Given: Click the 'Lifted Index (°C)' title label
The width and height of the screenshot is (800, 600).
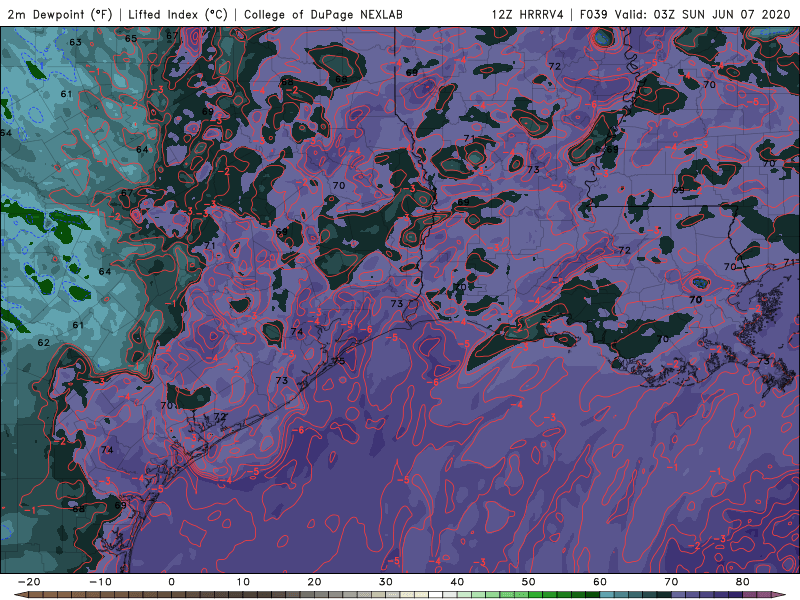Looking at the screenshot, I should pyautogui.click(x=178, y=14).
